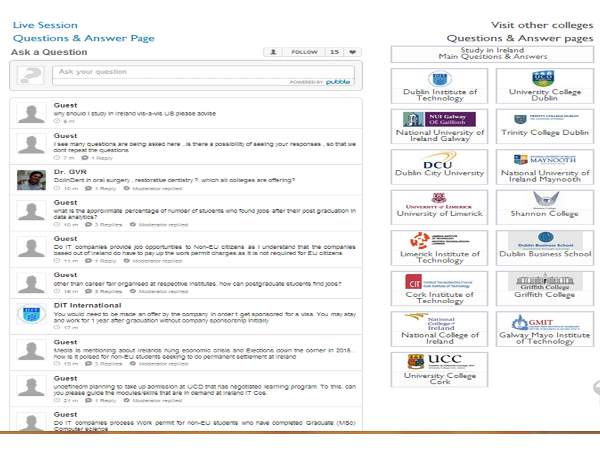Screen dimensions: 600x450
Task: Click the Ask a Question heading
Action: point(49,52)
